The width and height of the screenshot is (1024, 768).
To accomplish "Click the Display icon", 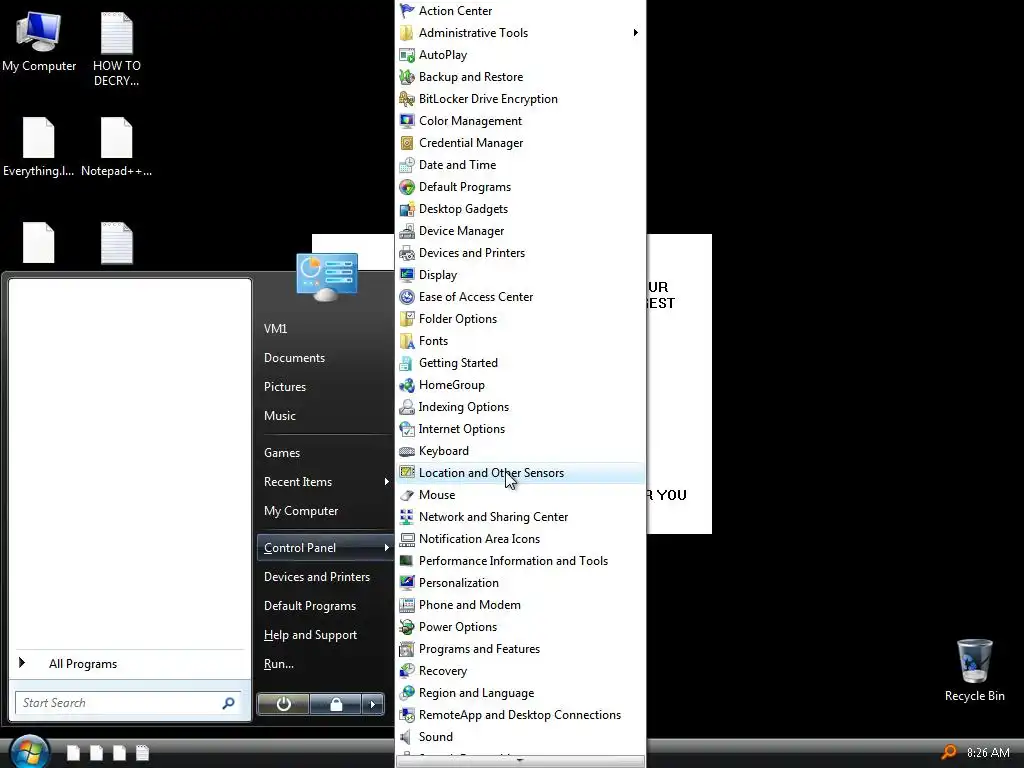I will point(407,275).
